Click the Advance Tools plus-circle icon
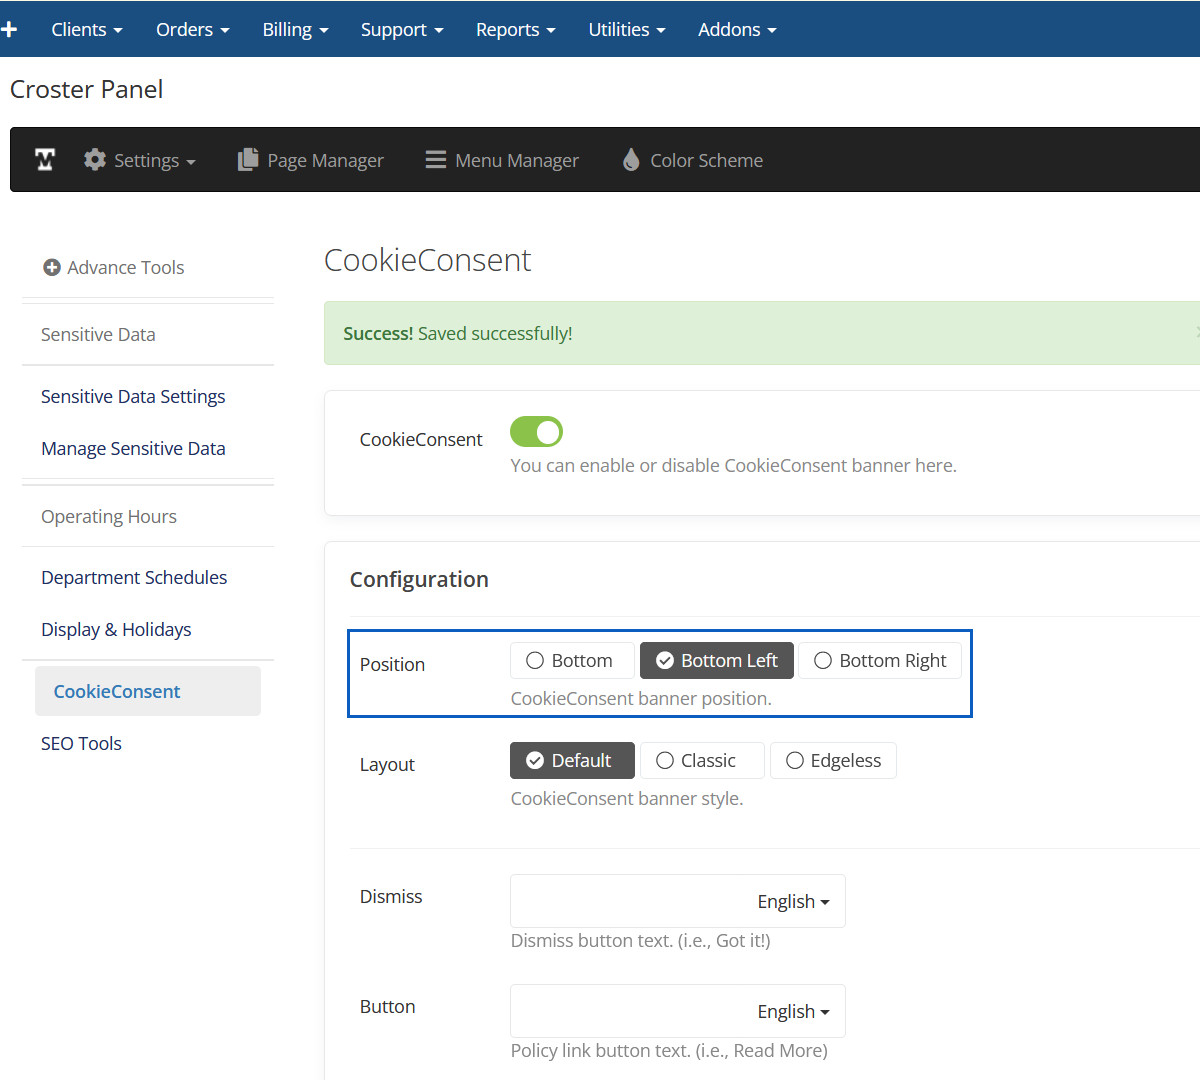1200x1080 pixels. [52, 267]
